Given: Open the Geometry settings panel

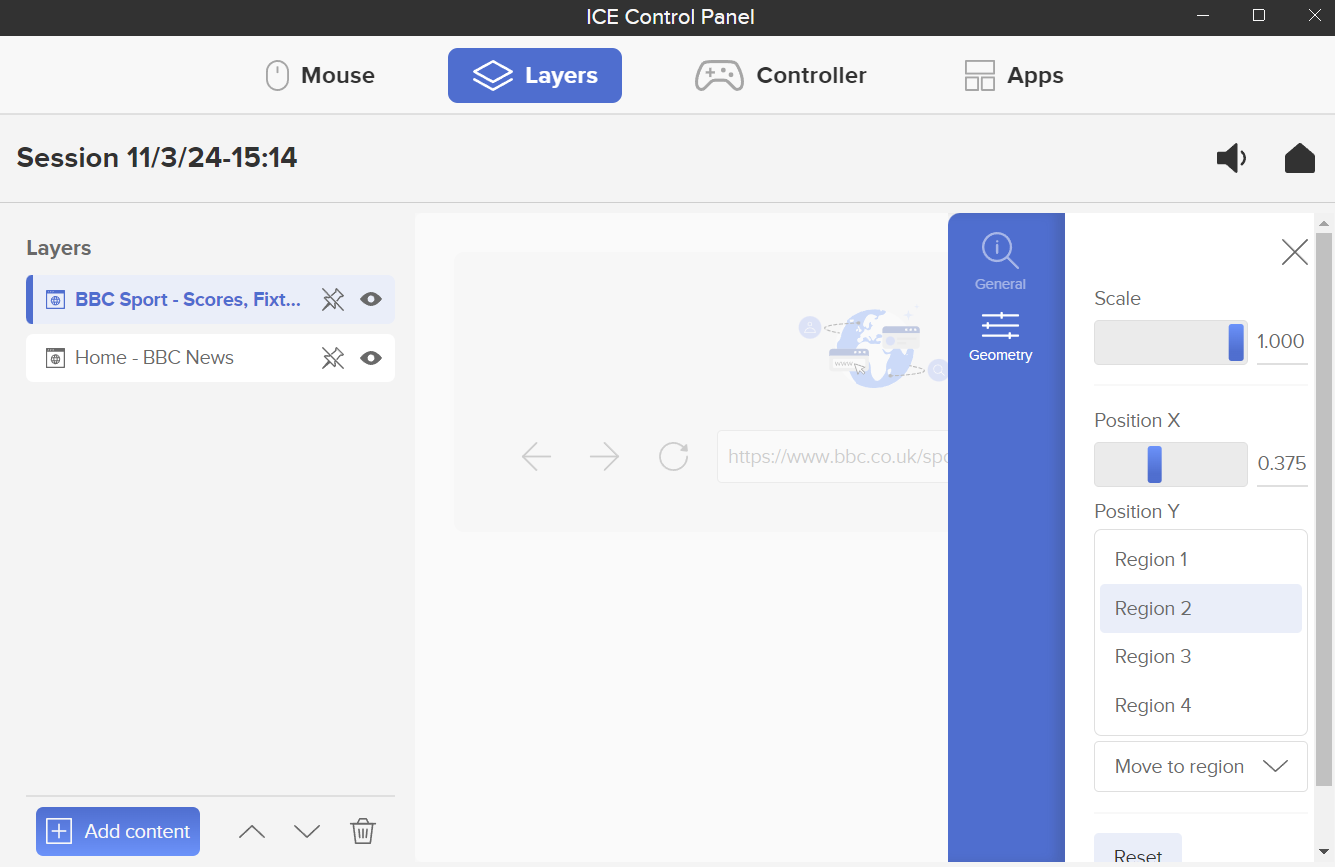Looking at the screenshot, I should [x=1000, y=338].
